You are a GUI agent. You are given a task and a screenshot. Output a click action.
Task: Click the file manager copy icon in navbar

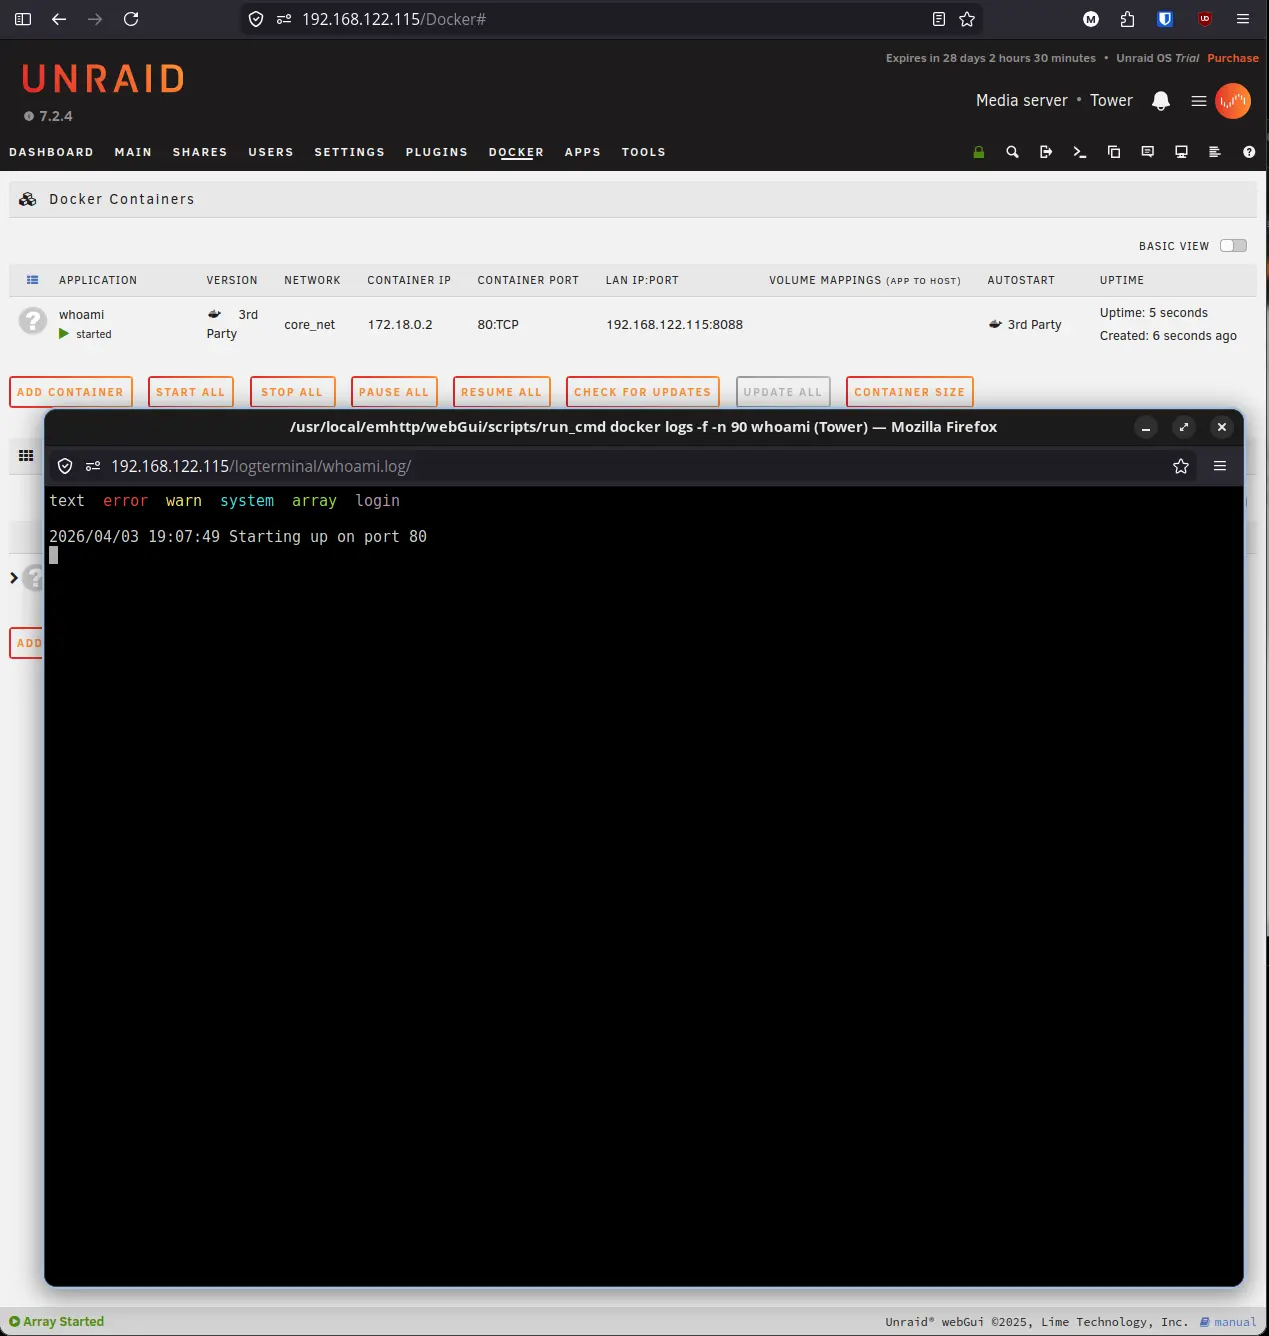1114,152
